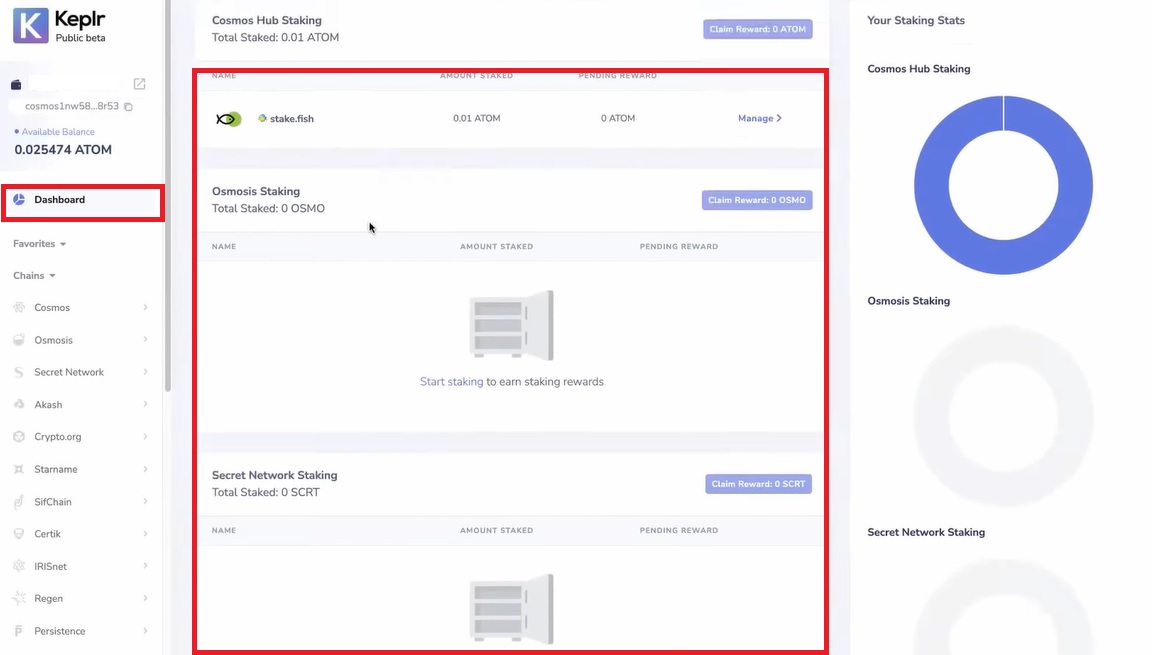Screen dimensions: 1152x655
Task: Expand the Starname chevron
Action: point(145,469)
